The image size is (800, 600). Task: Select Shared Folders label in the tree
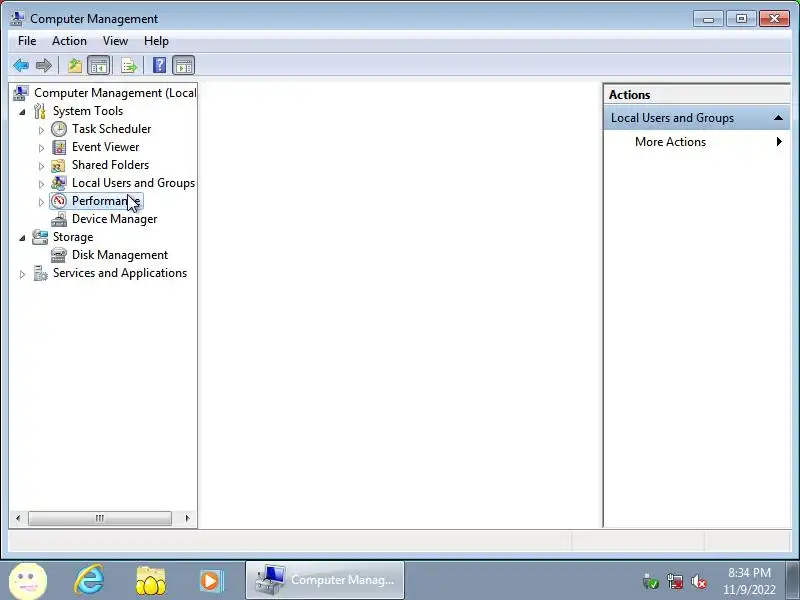click(110, 165)
